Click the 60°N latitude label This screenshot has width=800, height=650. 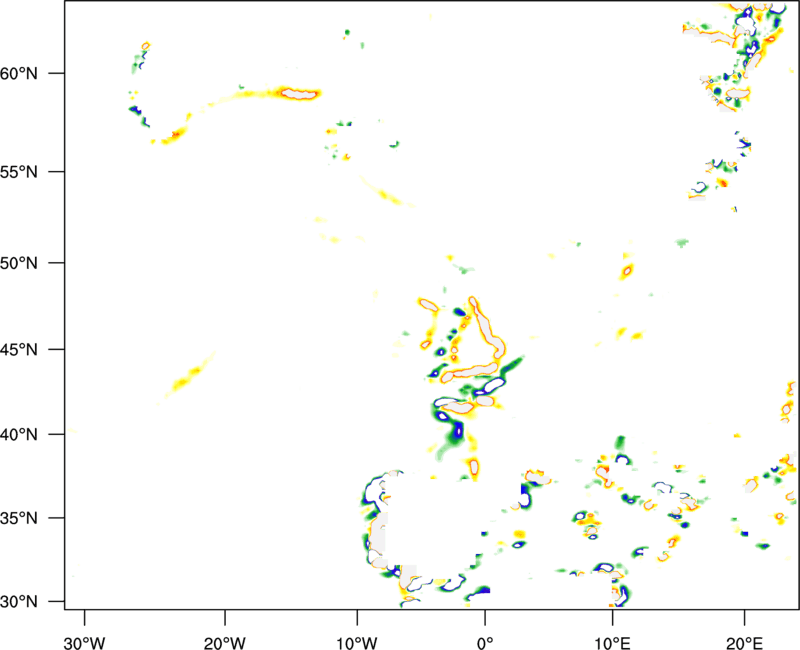(19, 73)
